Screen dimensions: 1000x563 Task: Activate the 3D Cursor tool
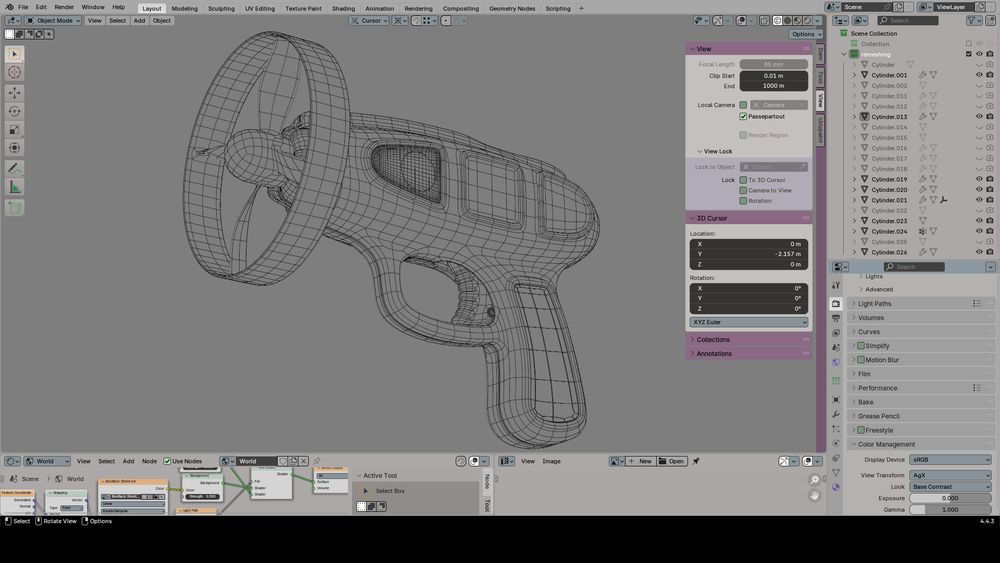point(14,73)
